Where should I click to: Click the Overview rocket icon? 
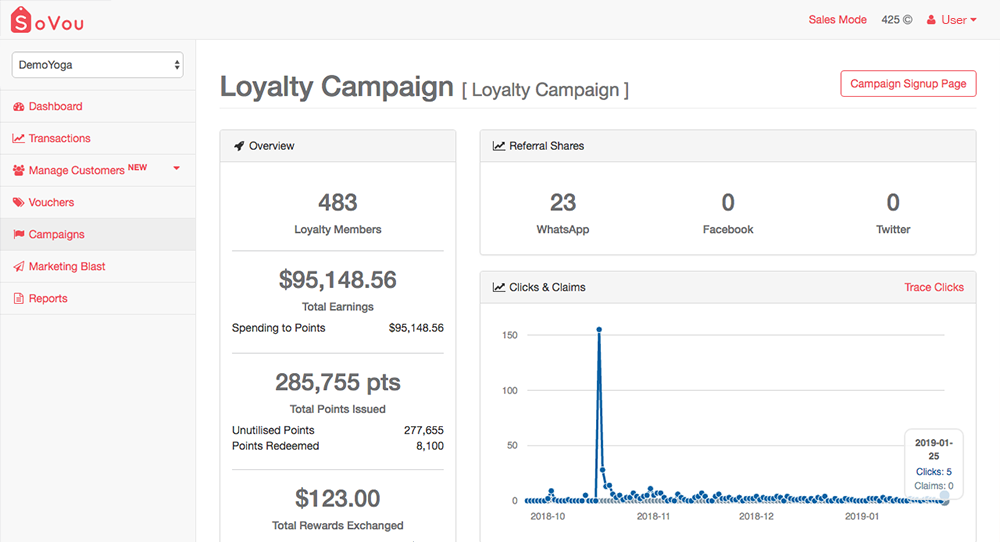point(239,146)
